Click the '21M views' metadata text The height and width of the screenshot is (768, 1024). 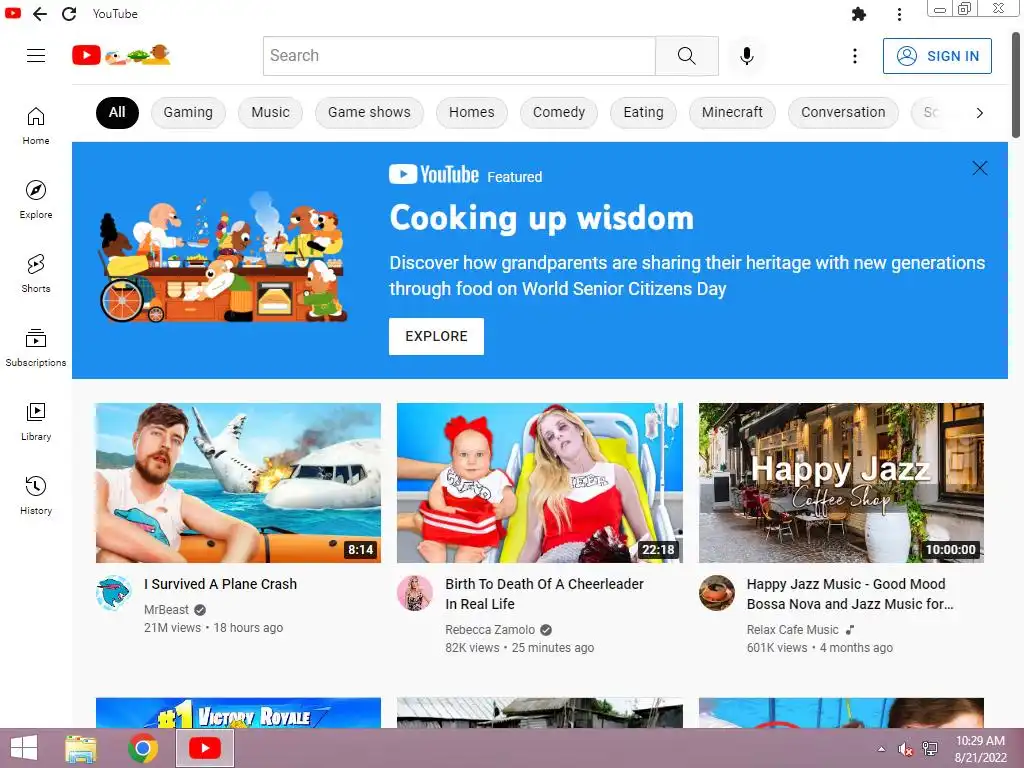coord(172,628)
